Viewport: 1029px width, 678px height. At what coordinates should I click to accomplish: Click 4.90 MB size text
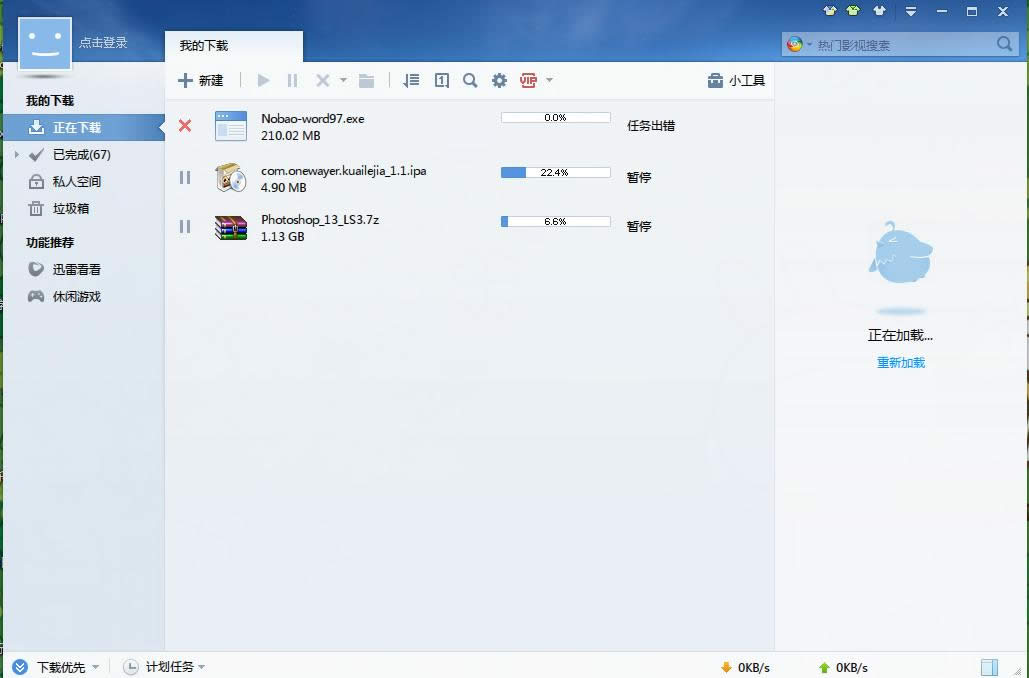pos(284,188)
